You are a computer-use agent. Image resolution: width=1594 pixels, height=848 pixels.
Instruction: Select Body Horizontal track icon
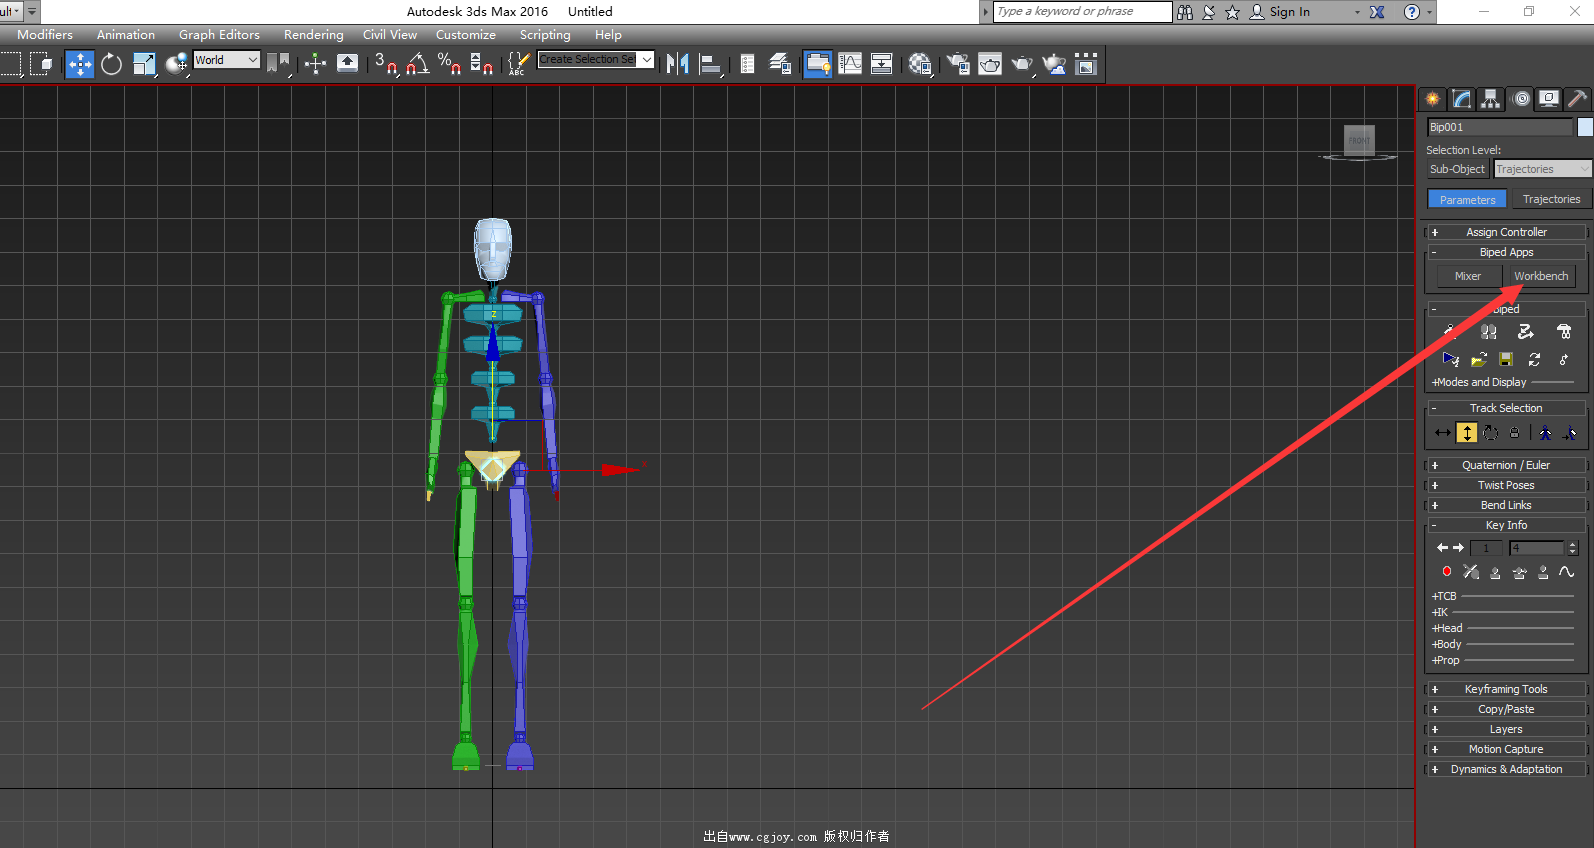tap(1443, 433)
